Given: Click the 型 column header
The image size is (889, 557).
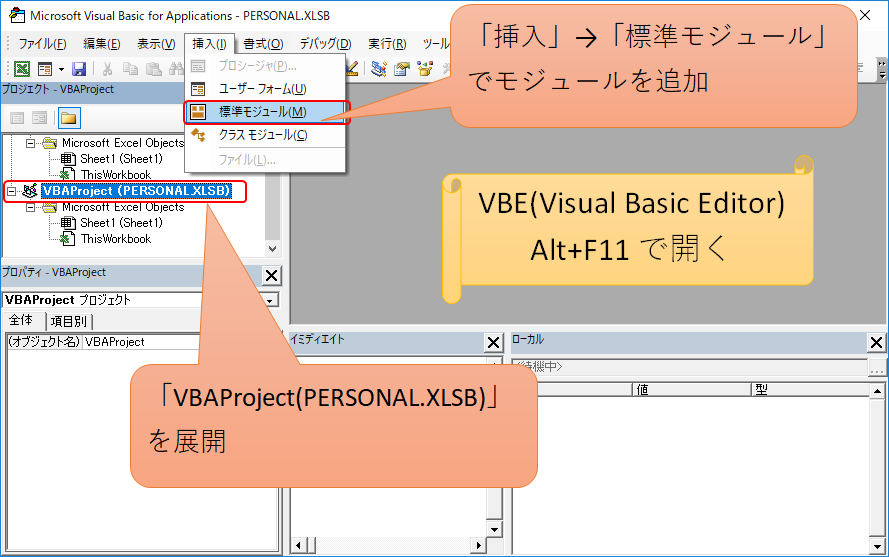Looking at the screenshot, I should click(810, 390).
